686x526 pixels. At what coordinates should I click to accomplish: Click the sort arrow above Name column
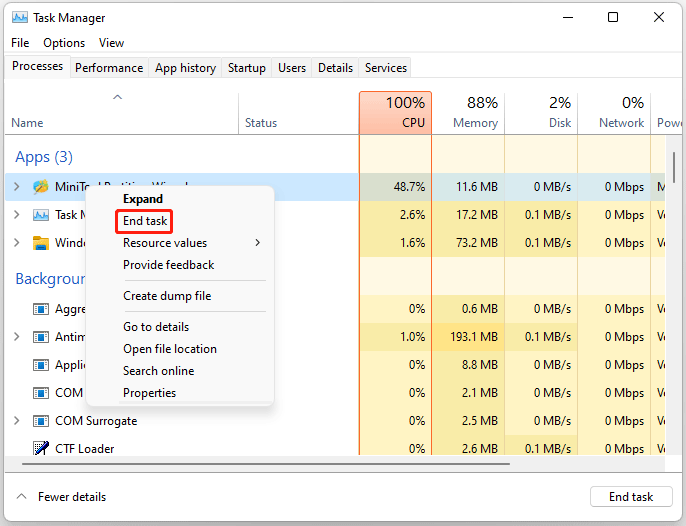click(117, 97)
